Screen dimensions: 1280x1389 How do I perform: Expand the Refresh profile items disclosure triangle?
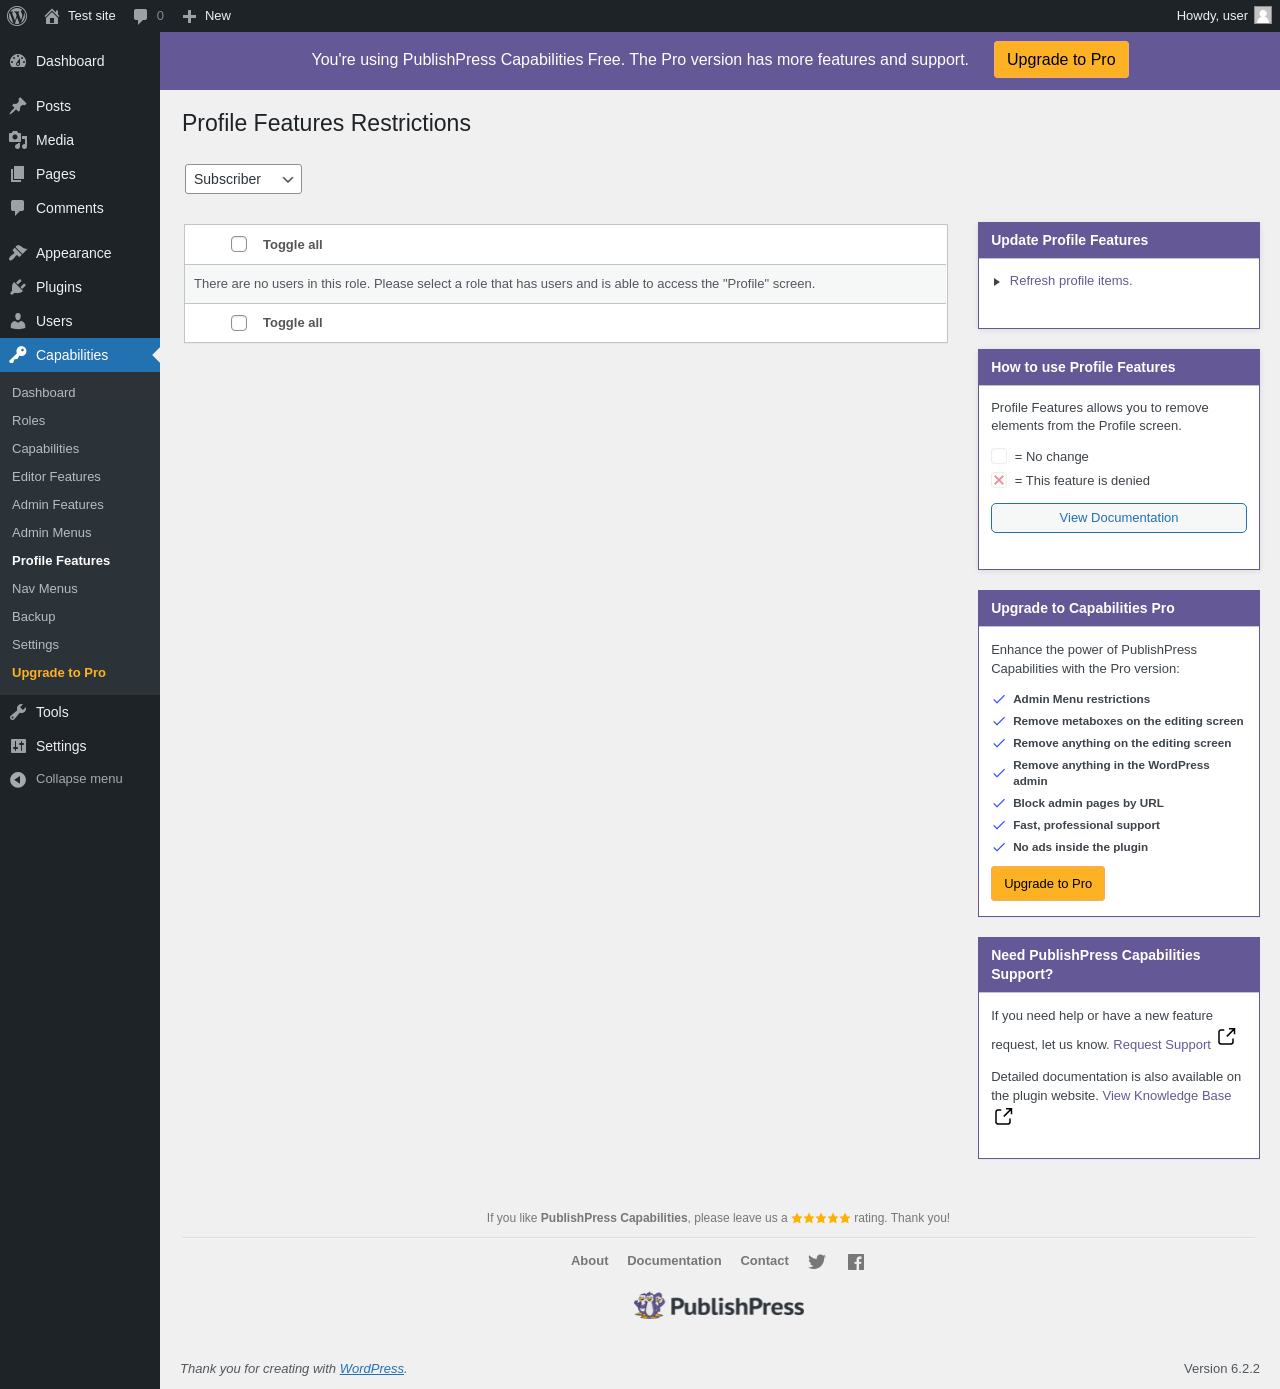click(996, 282)
